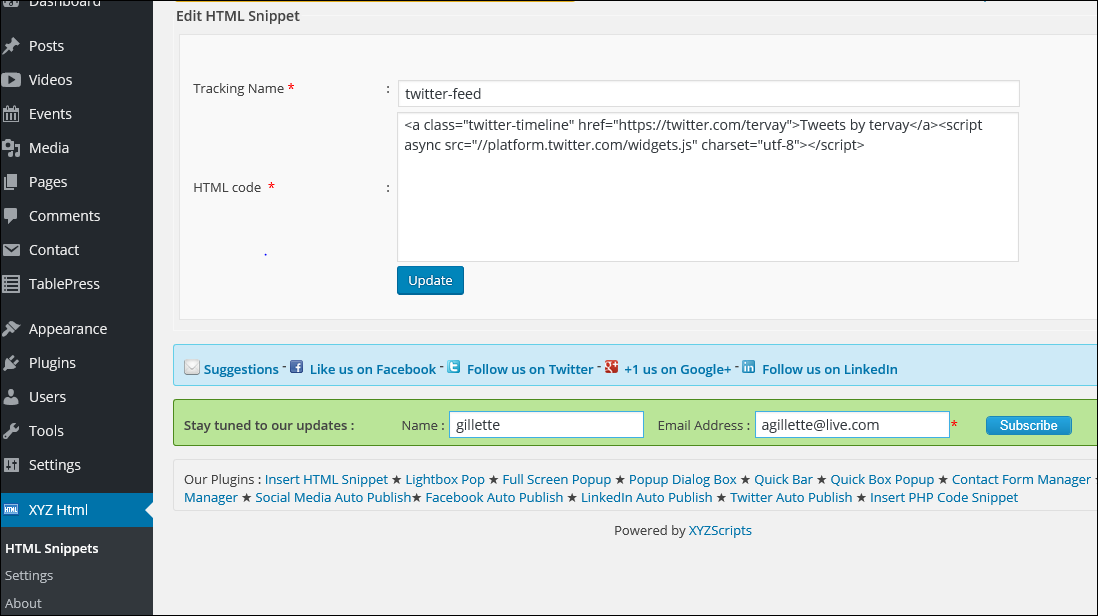This screenshot has width=1098, height=616.
Task: Click into the Tracking Name field
Action: point(707,94)
